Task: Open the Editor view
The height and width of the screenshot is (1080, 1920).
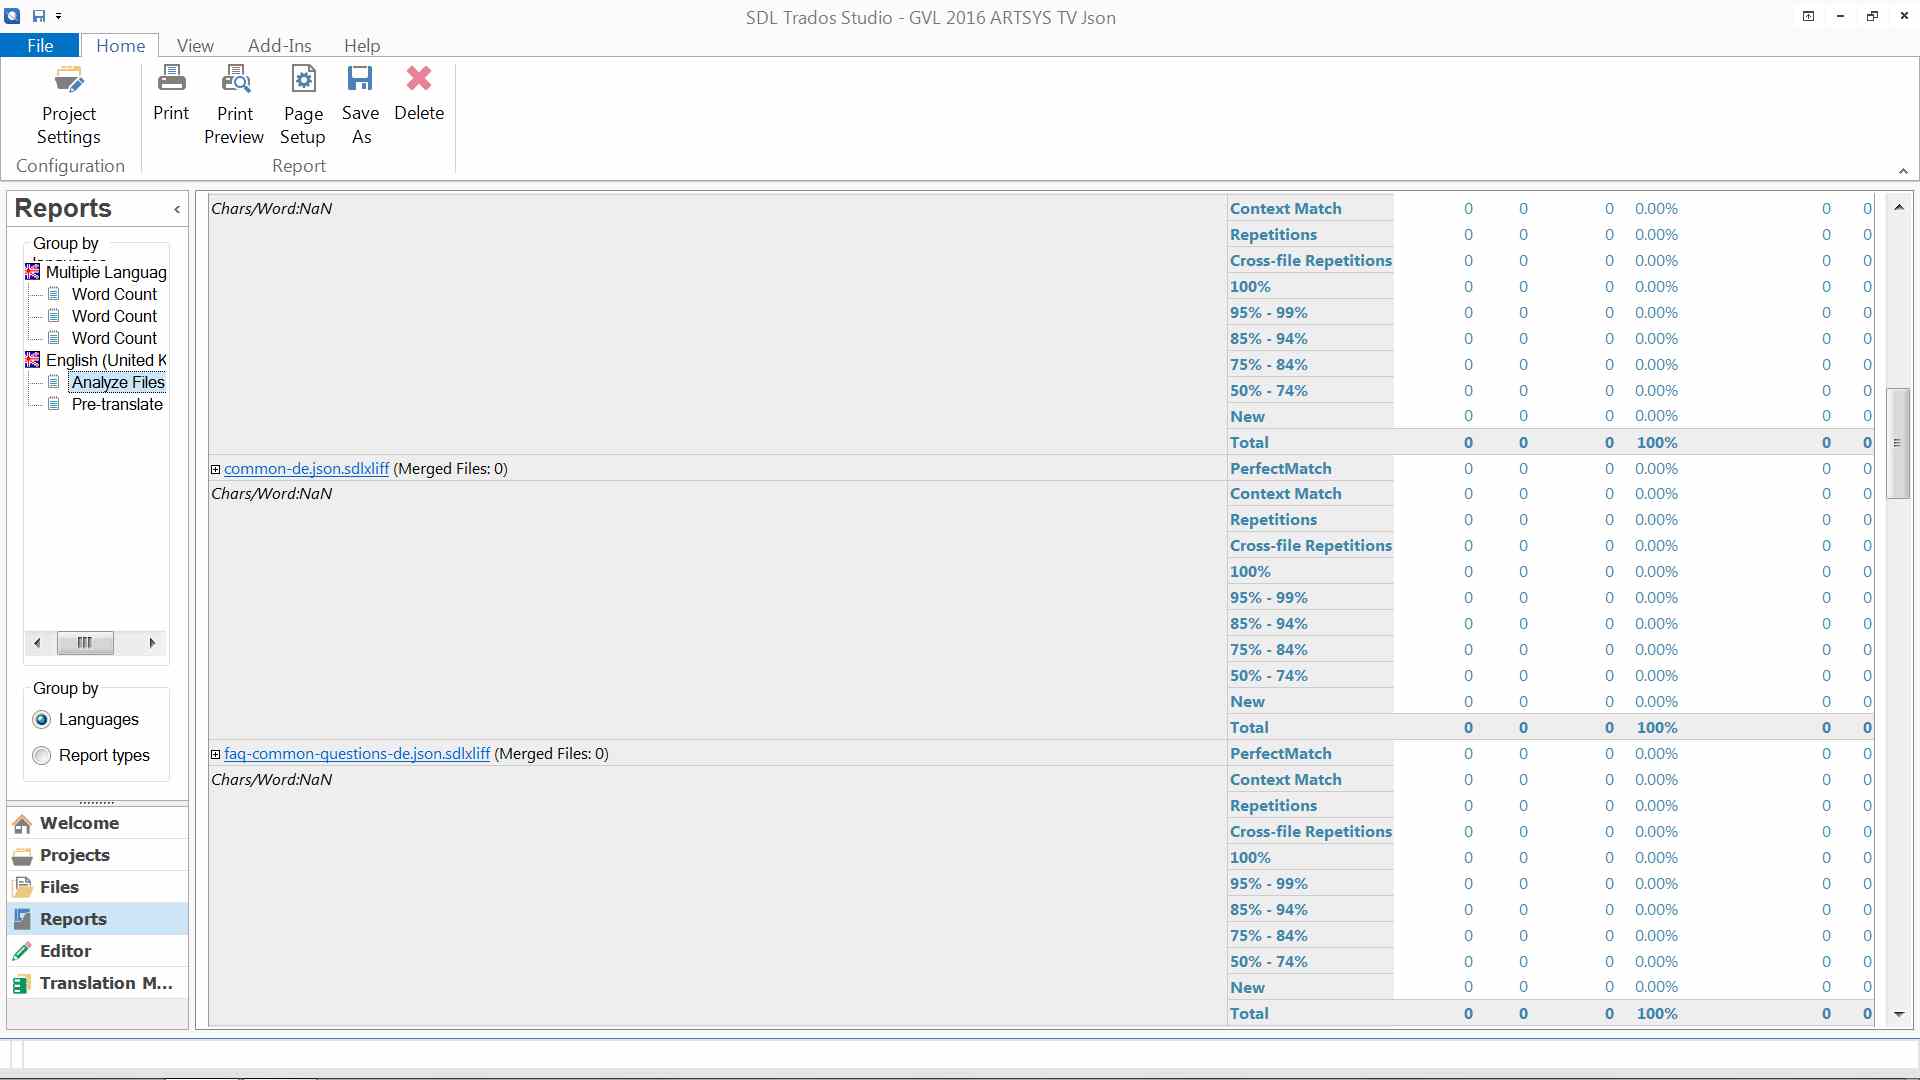Action: 98,951
